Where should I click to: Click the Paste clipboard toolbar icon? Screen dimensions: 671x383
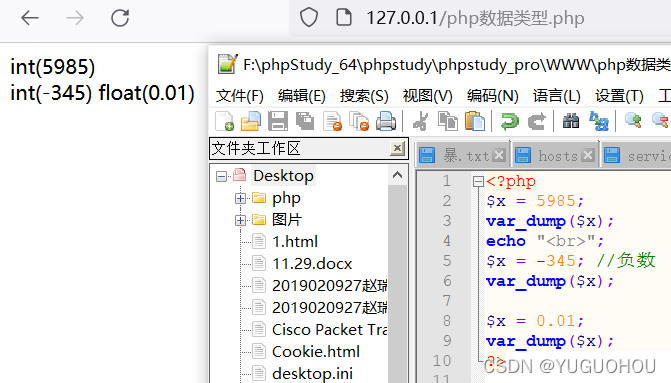[x=475, y=121]
